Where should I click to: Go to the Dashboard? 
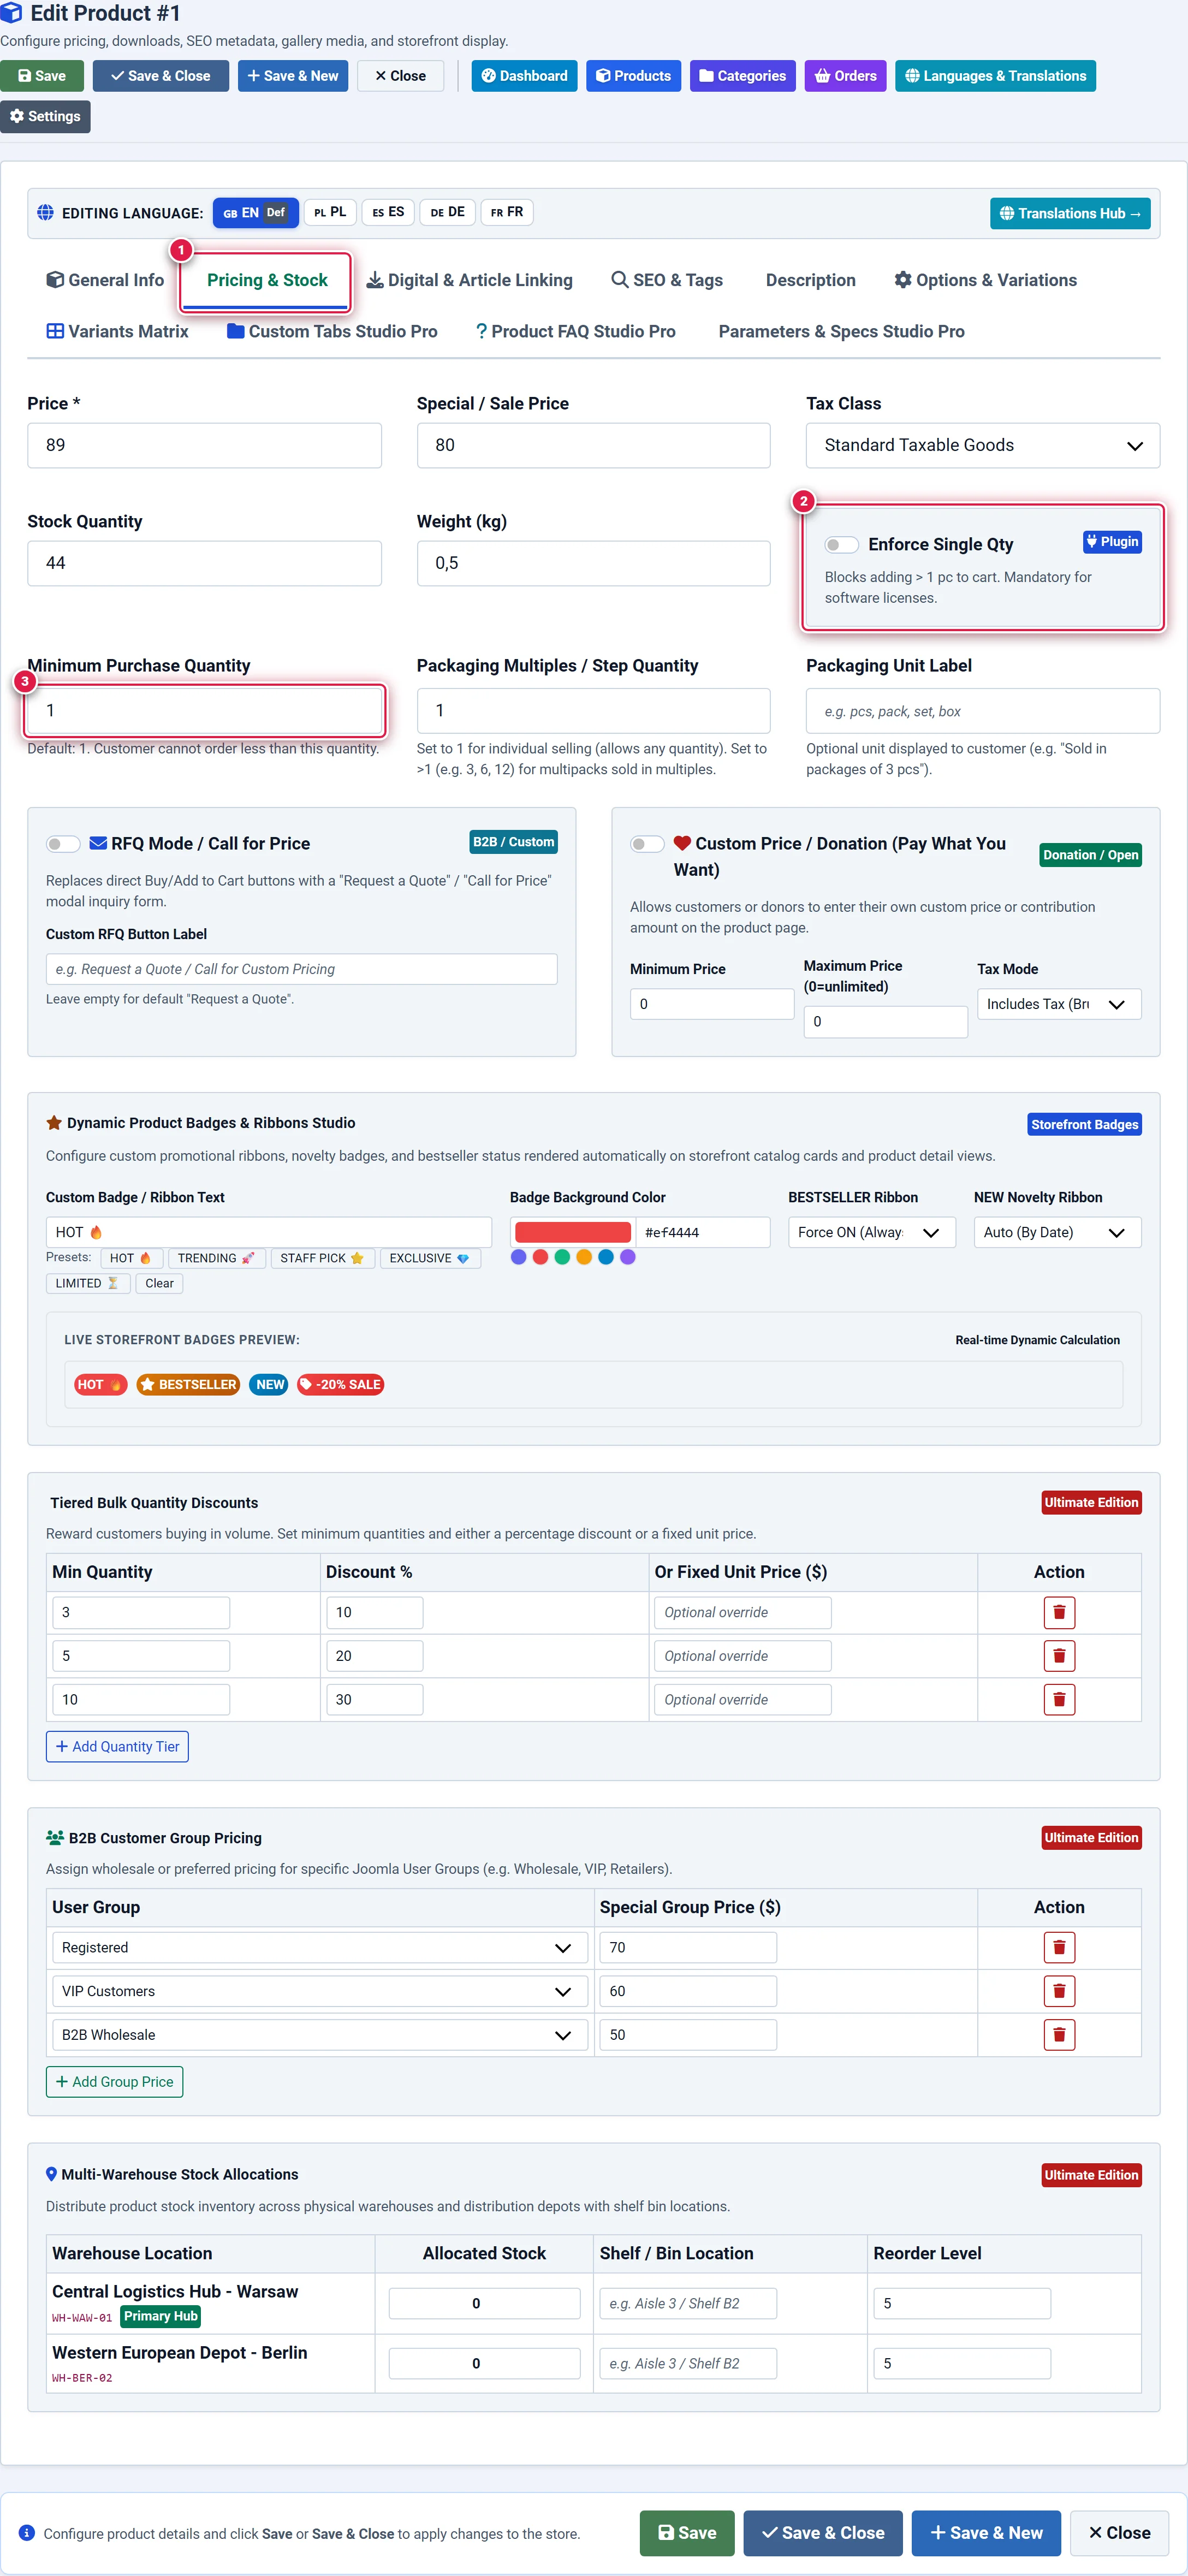point(524,76)
